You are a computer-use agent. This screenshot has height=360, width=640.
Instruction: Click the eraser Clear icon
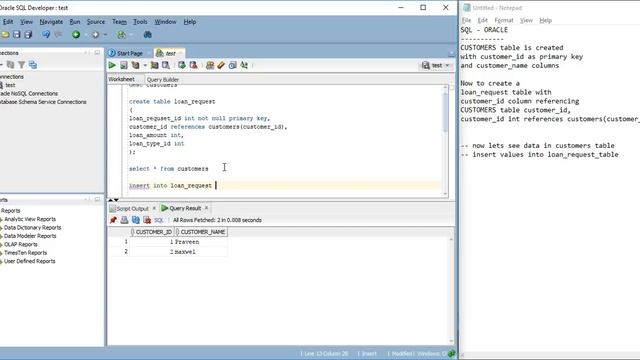tap(221, 65)
